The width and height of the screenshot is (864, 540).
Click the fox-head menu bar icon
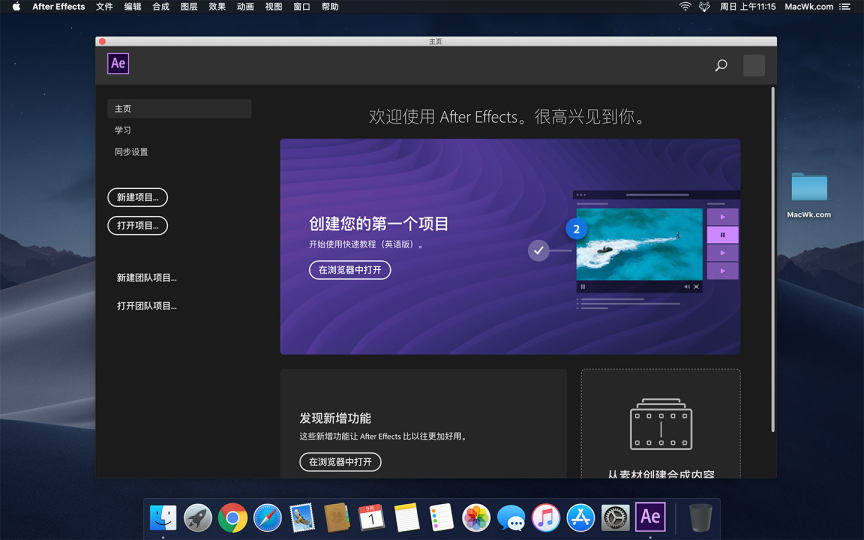tap(704, 7)
